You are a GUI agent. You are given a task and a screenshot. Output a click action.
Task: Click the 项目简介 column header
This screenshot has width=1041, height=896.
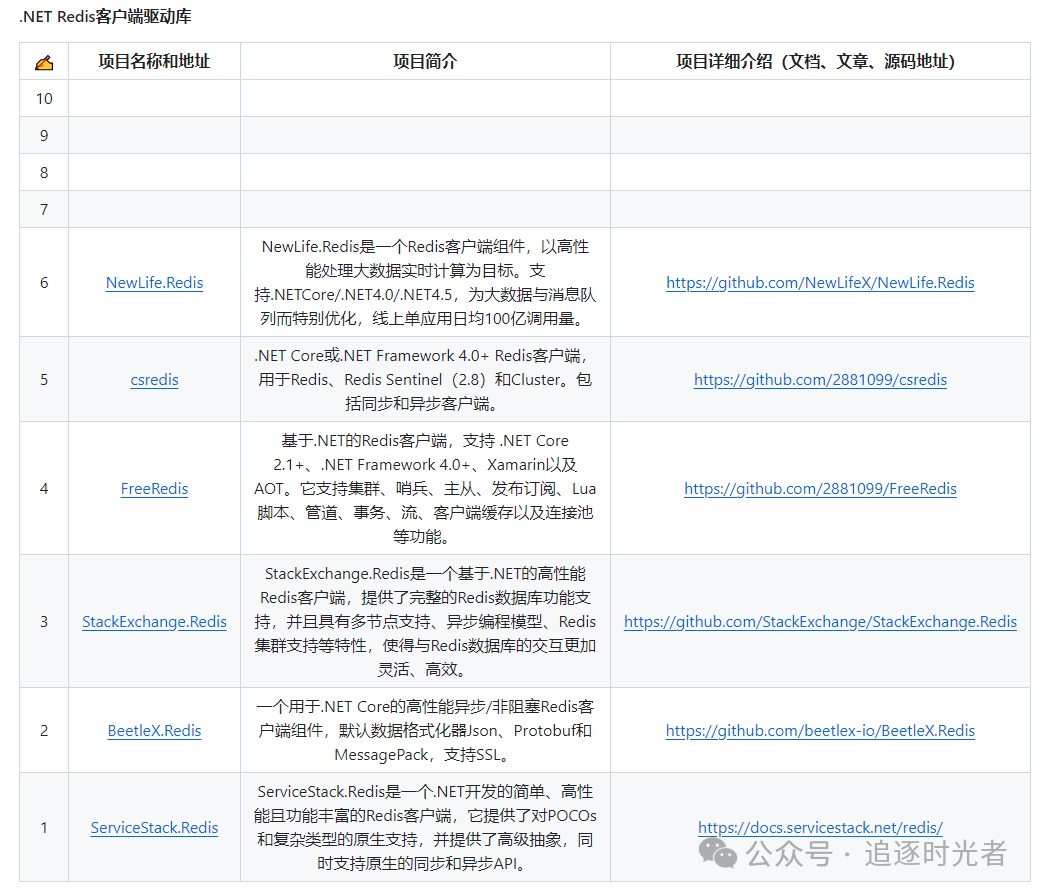tap(426, 62)
